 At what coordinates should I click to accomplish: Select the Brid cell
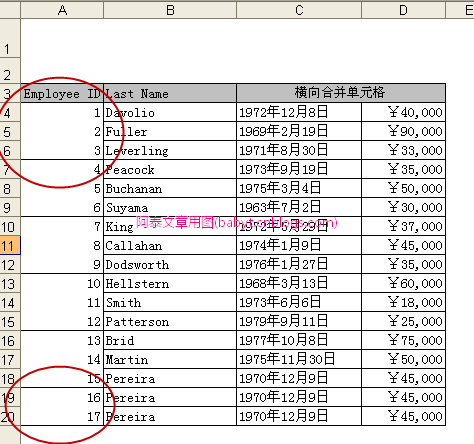(170, 340)
